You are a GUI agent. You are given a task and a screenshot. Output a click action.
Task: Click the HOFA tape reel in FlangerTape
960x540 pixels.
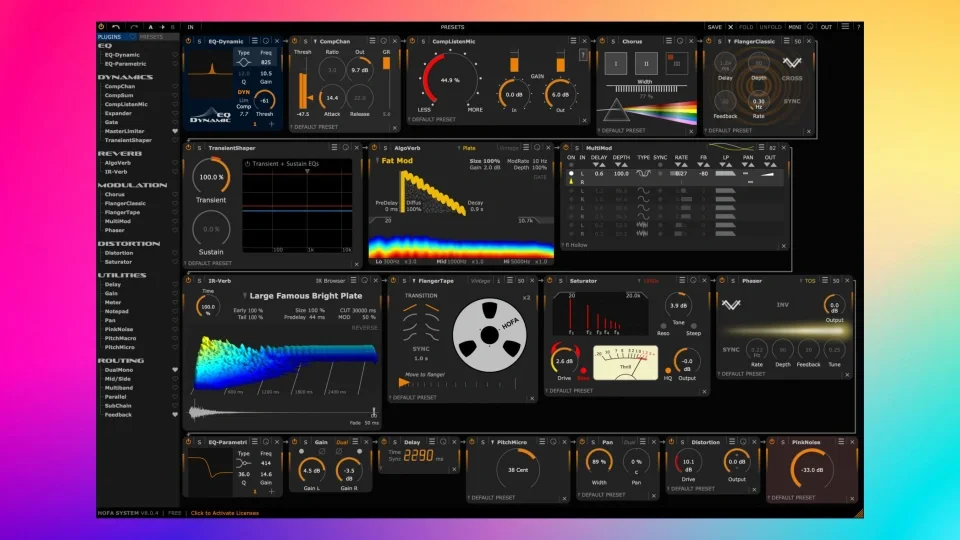[x=489, y=335]
